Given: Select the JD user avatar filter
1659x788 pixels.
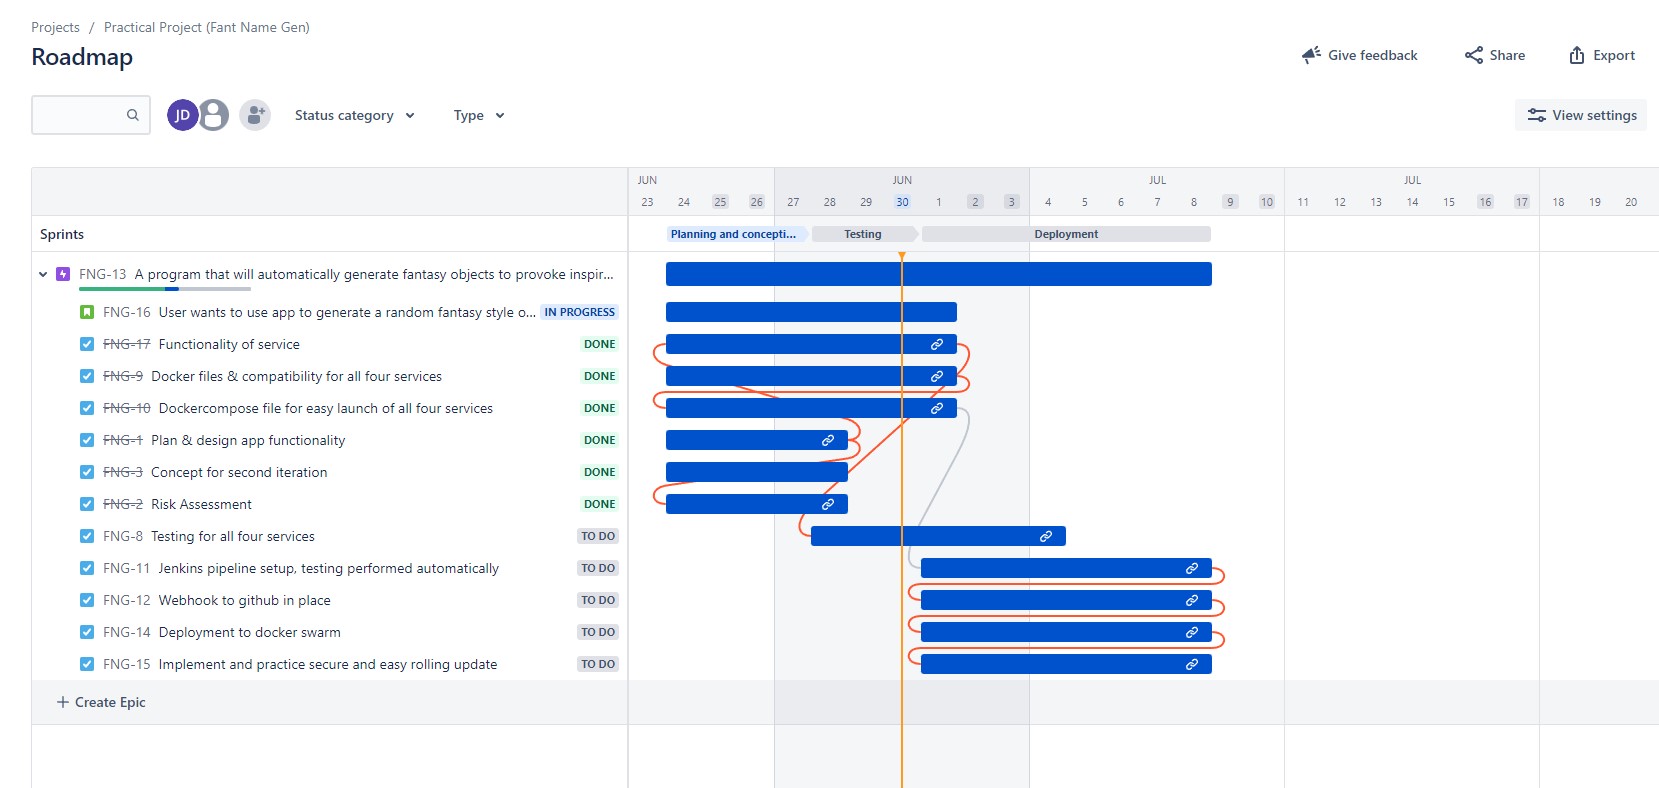Looking at the screenshot, I should [182, 115].
